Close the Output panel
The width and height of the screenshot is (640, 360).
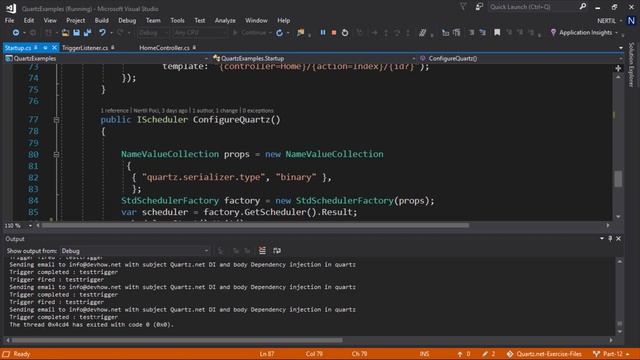[618, 238]
